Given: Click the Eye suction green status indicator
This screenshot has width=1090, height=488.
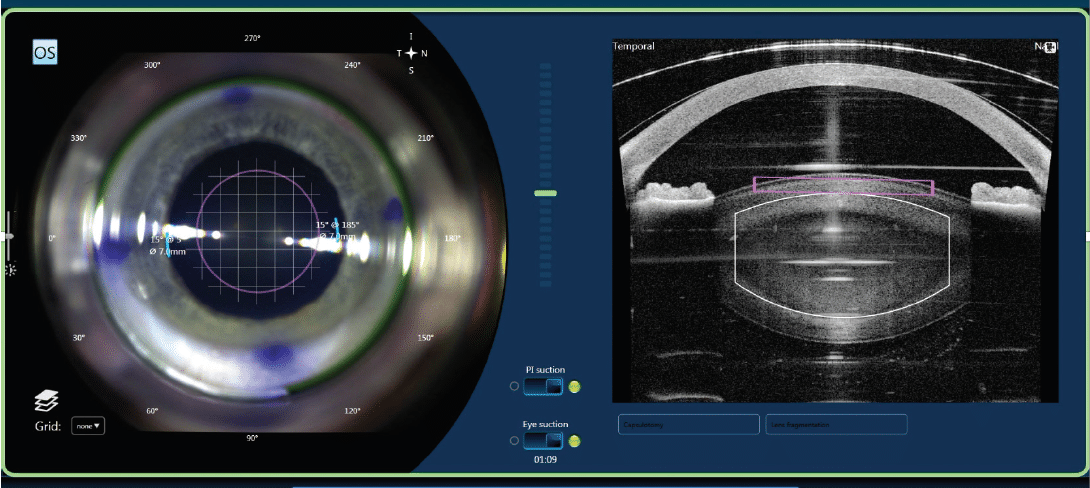Looking at the screenshot, I should coord(574,441).
